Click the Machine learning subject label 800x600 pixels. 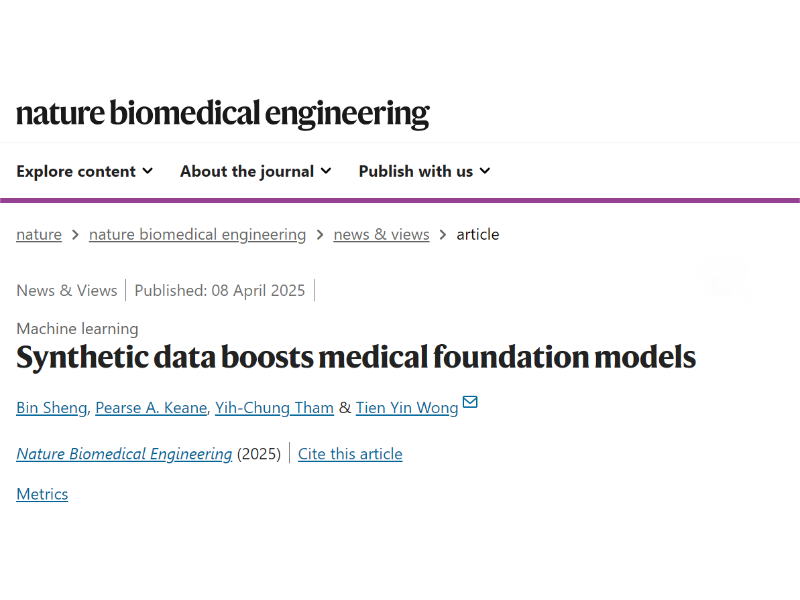click(x=77, y=329)
